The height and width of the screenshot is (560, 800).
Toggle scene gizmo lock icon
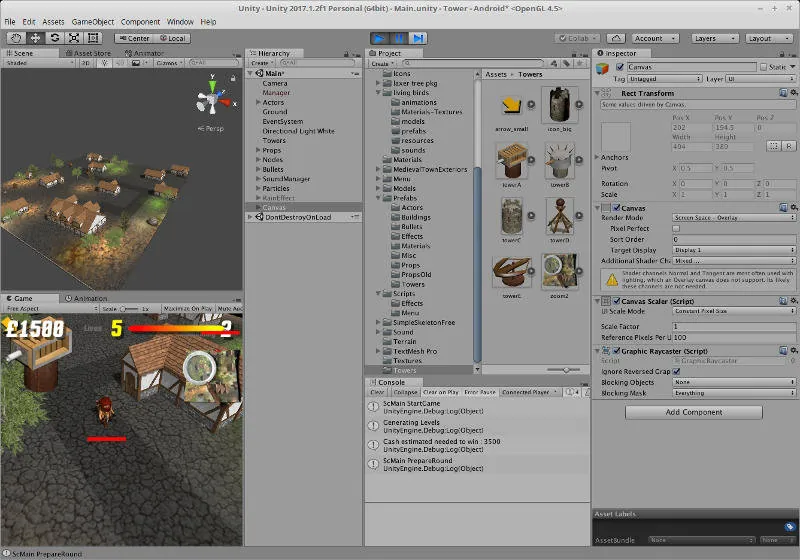(233, 79)
